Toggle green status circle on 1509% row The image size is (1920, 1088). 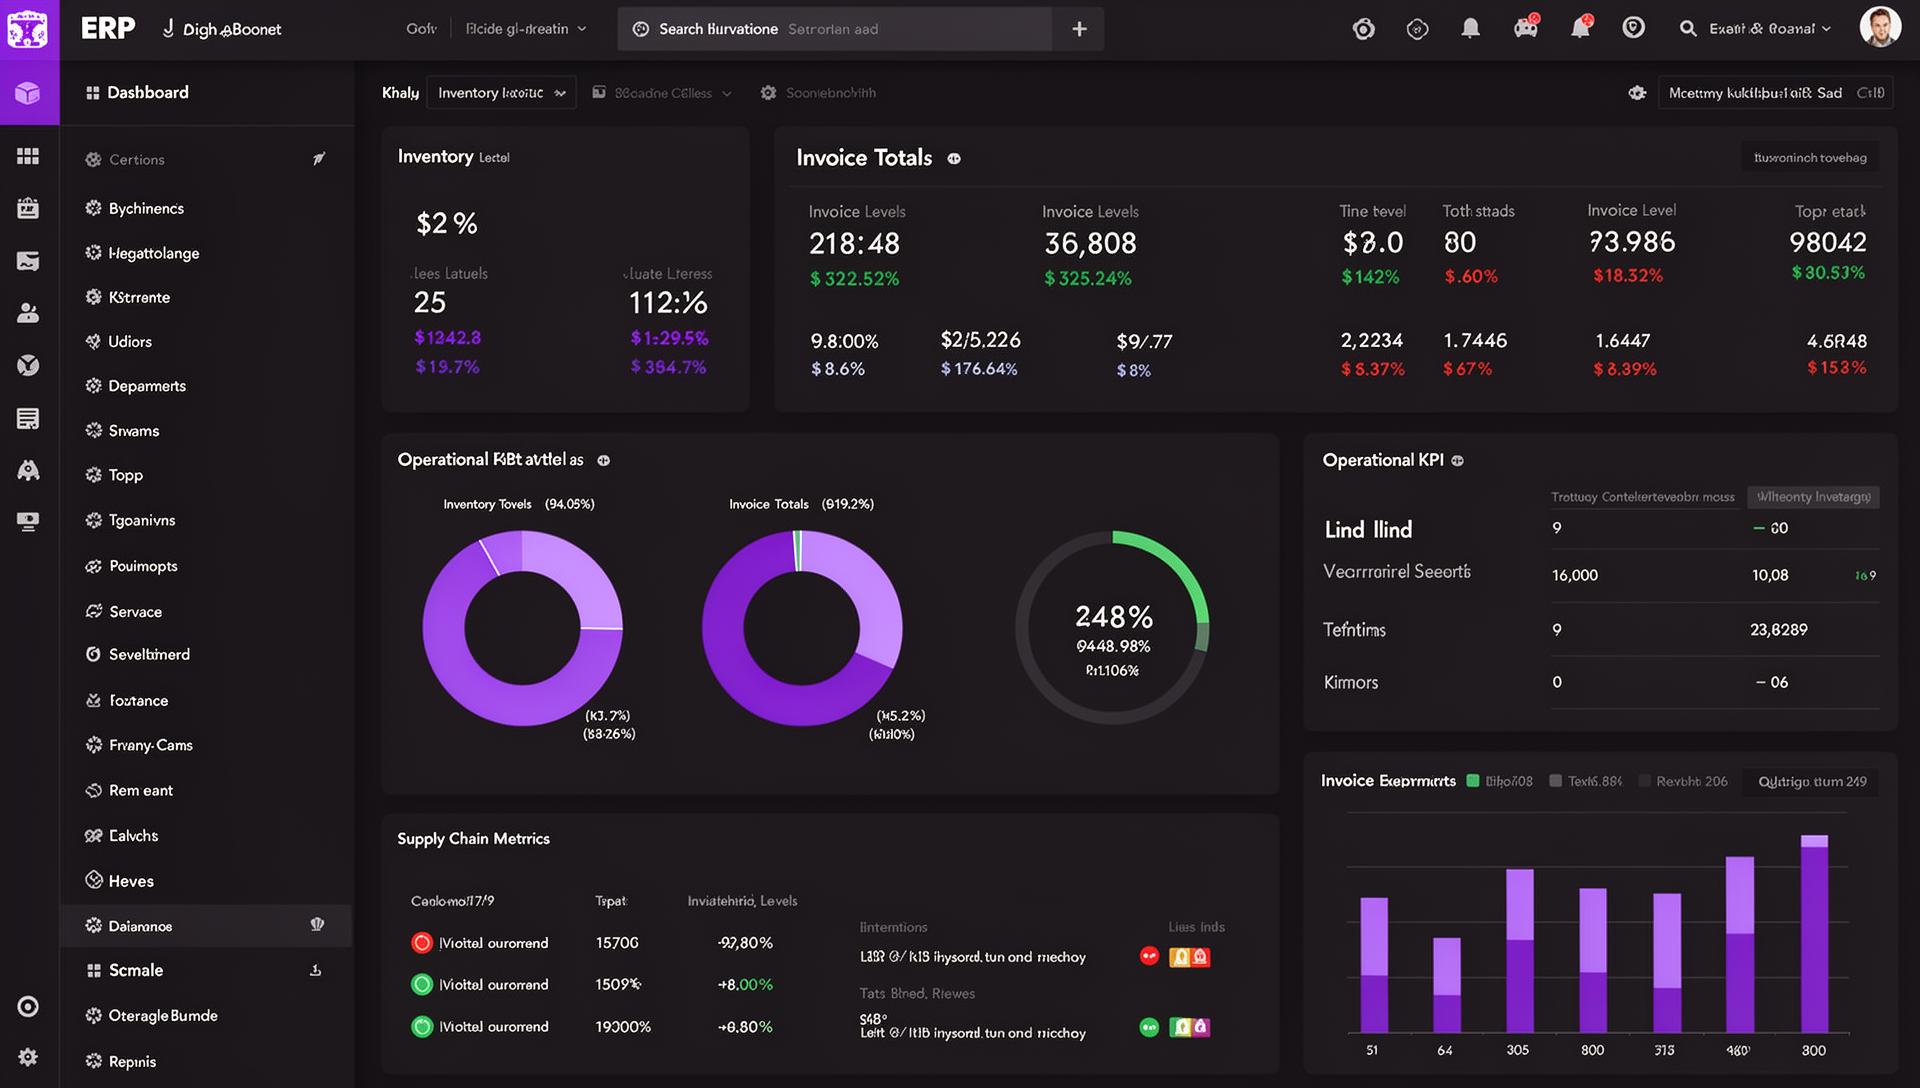tap(422, 985)
